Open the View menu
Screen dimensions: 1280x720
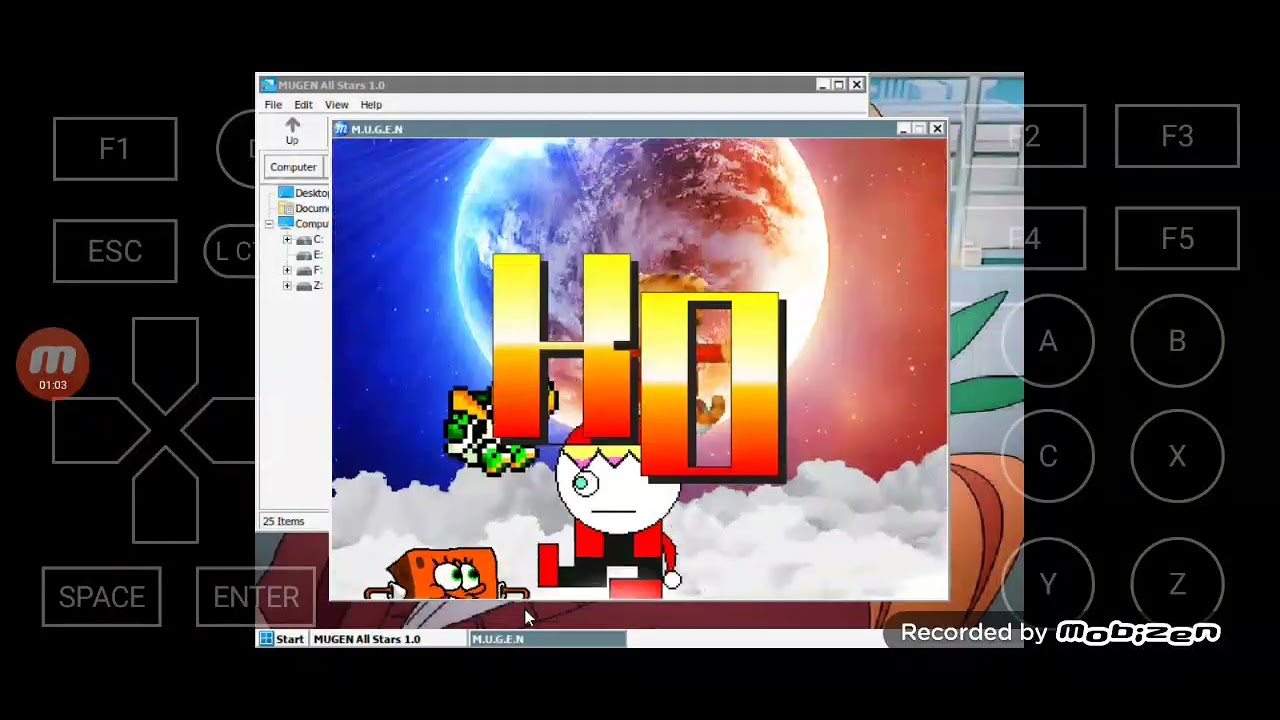pyautogui.click(x=336, y=105)
